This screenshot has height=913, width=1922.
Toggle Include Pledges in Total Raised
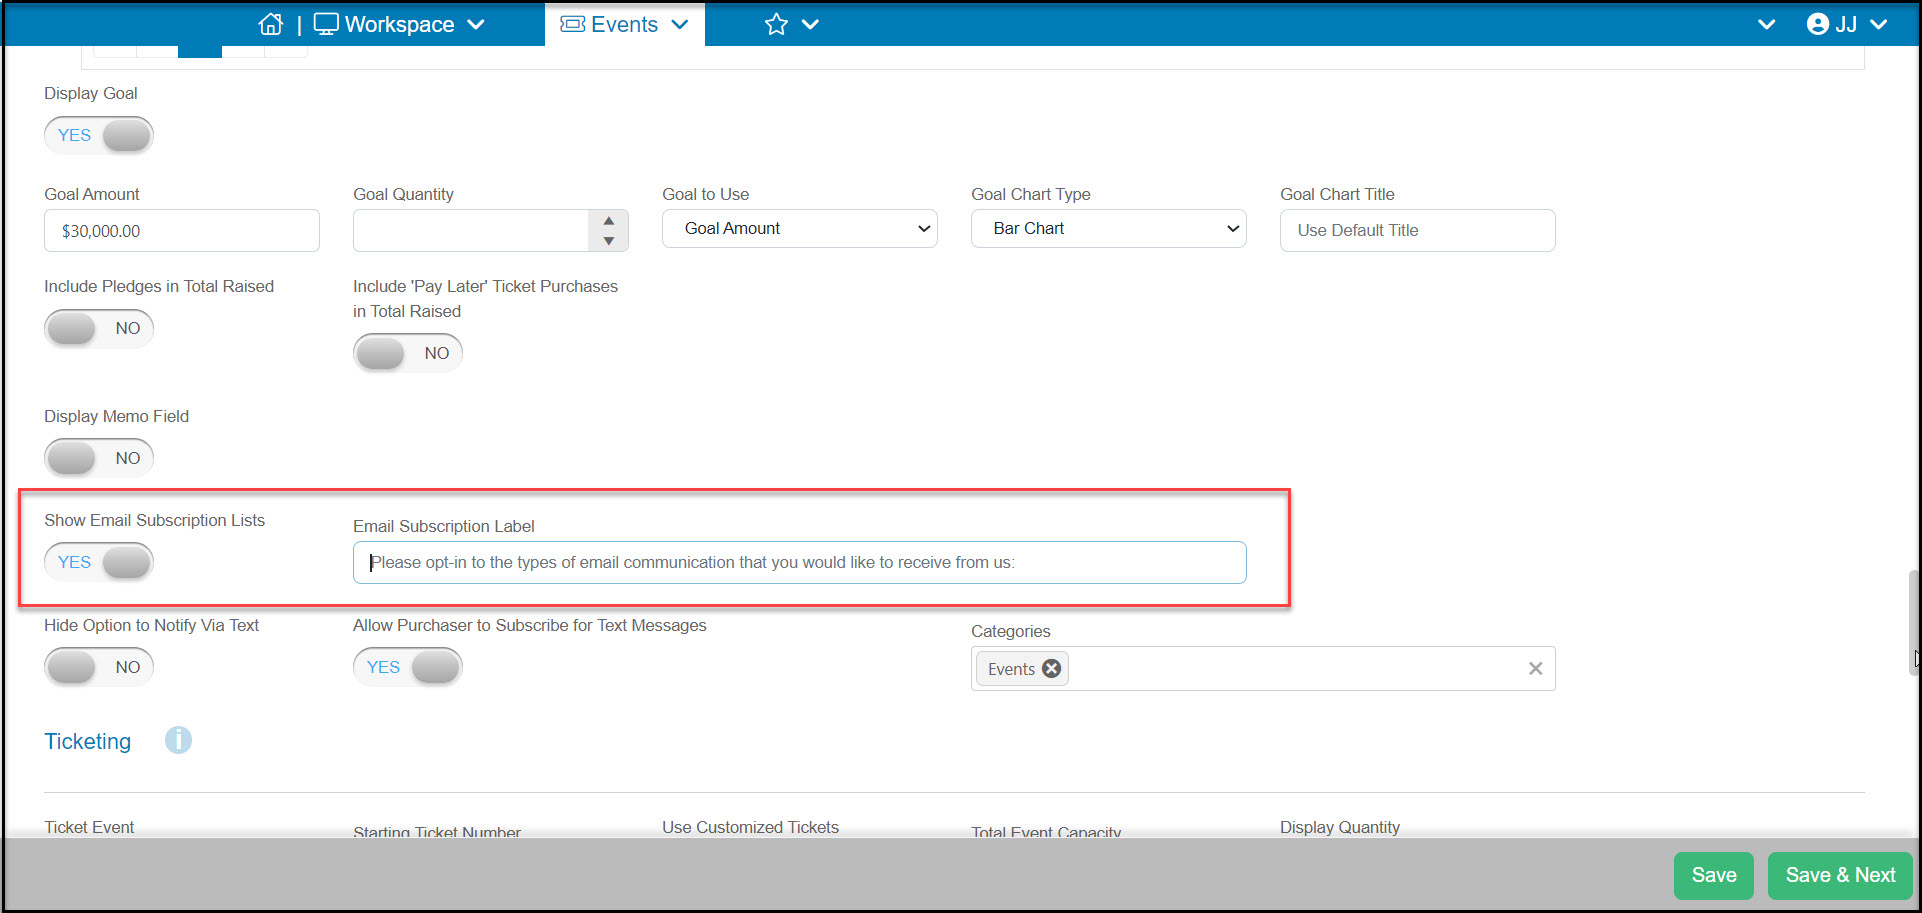click(99, 328)
